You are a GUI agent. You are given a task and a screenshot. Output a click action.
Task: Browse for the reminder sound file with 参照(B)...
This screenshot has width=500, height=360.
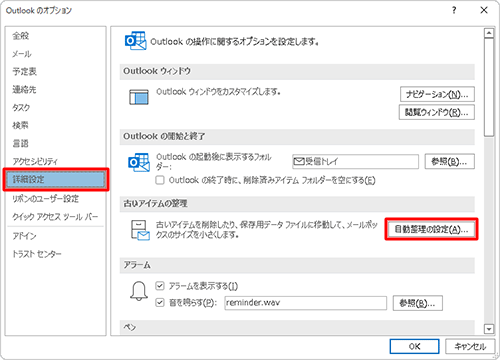coord(418,303)
